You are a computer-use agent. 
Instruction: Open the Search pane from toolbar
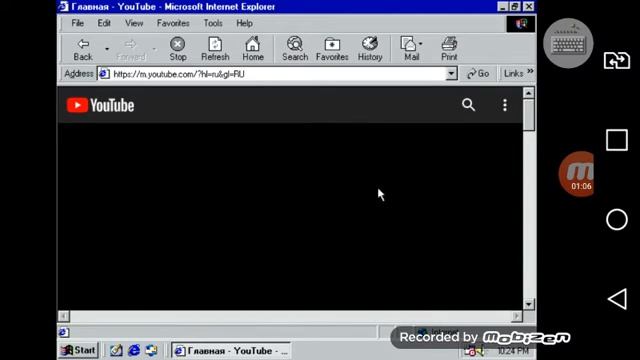coord(295,49)
